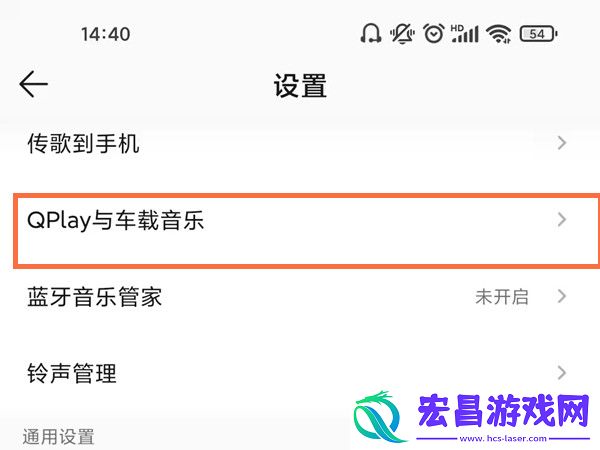Click the dragon watermark logo
This screenshot has width=600, height=450.
(380, 416)
